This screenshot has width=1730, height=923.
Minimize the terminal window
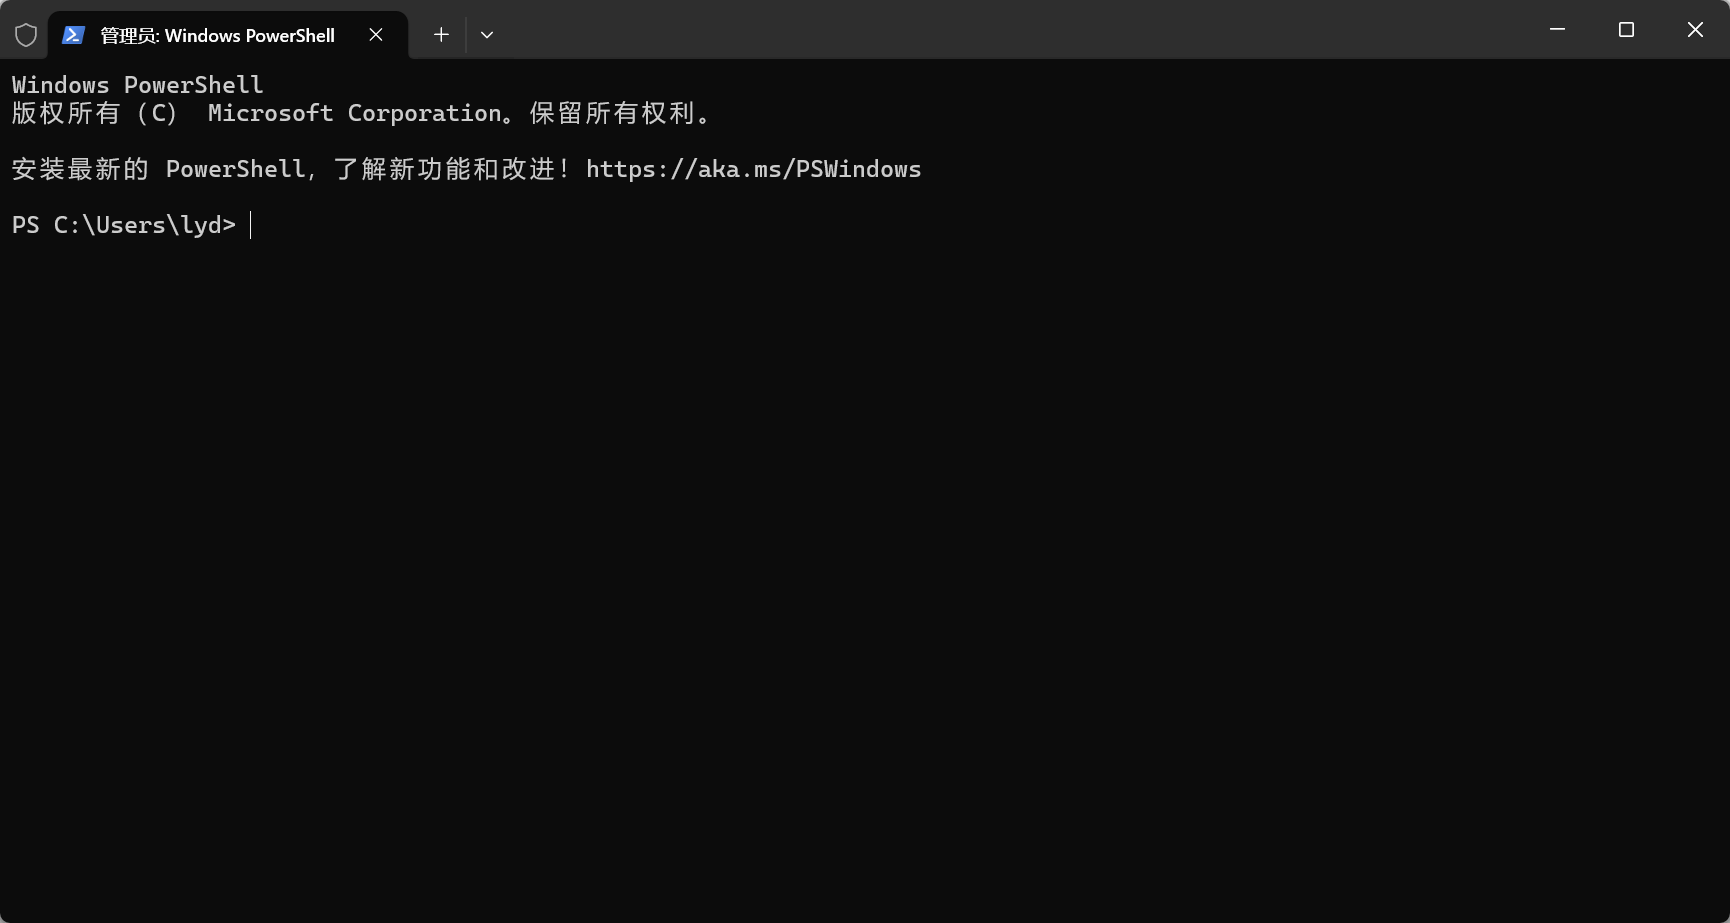tap(1557, 30)
